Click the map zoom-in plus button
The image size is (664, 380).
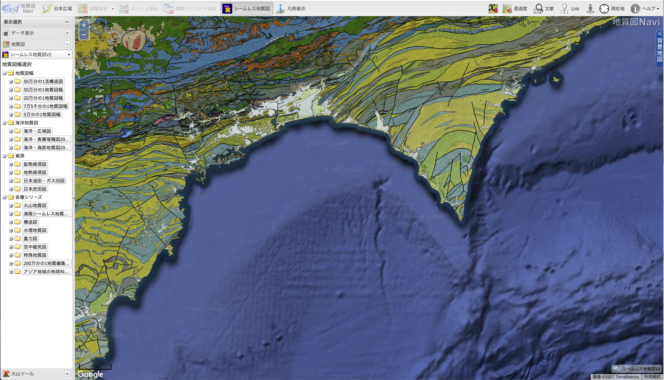84,25
